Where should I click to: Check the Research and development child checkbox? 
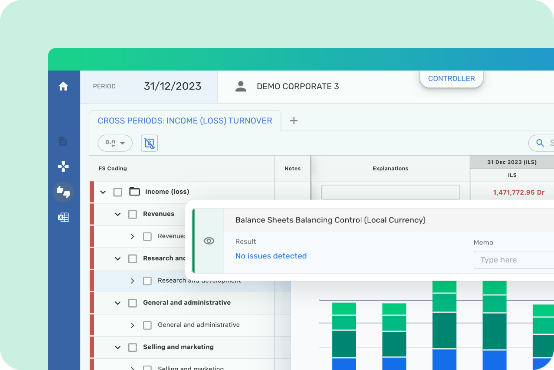click(x=147, y=281)
